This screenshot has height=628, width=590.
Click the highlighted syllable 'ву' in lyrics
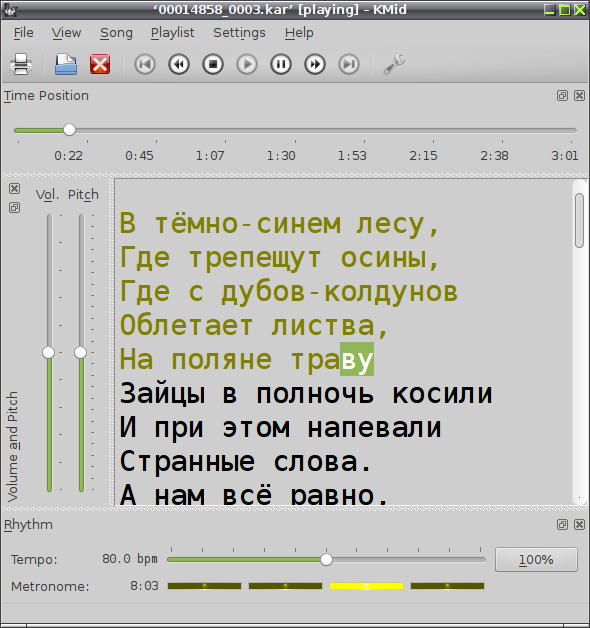point(357,359)
